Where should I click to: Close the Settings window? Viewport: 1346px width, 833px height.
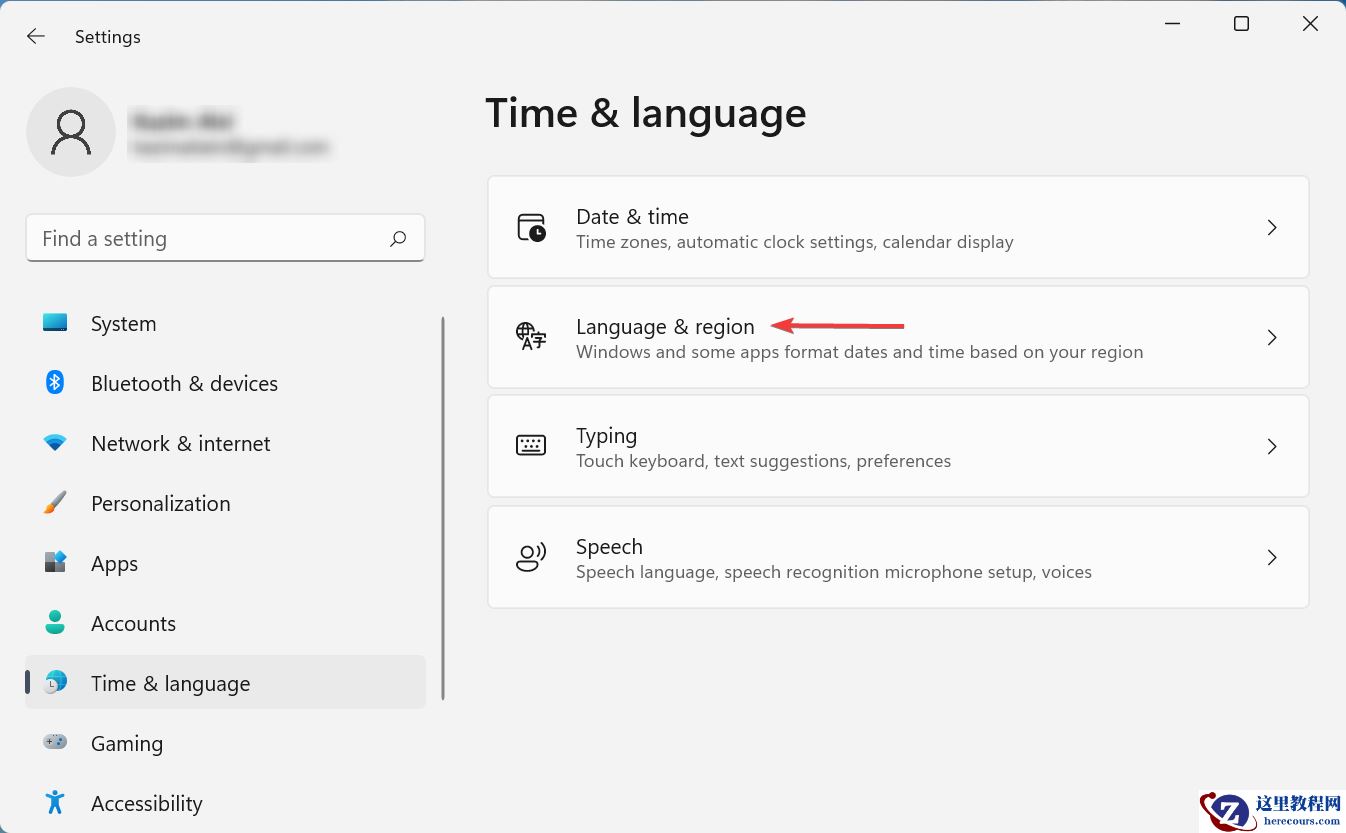[x=1310, y=24]
